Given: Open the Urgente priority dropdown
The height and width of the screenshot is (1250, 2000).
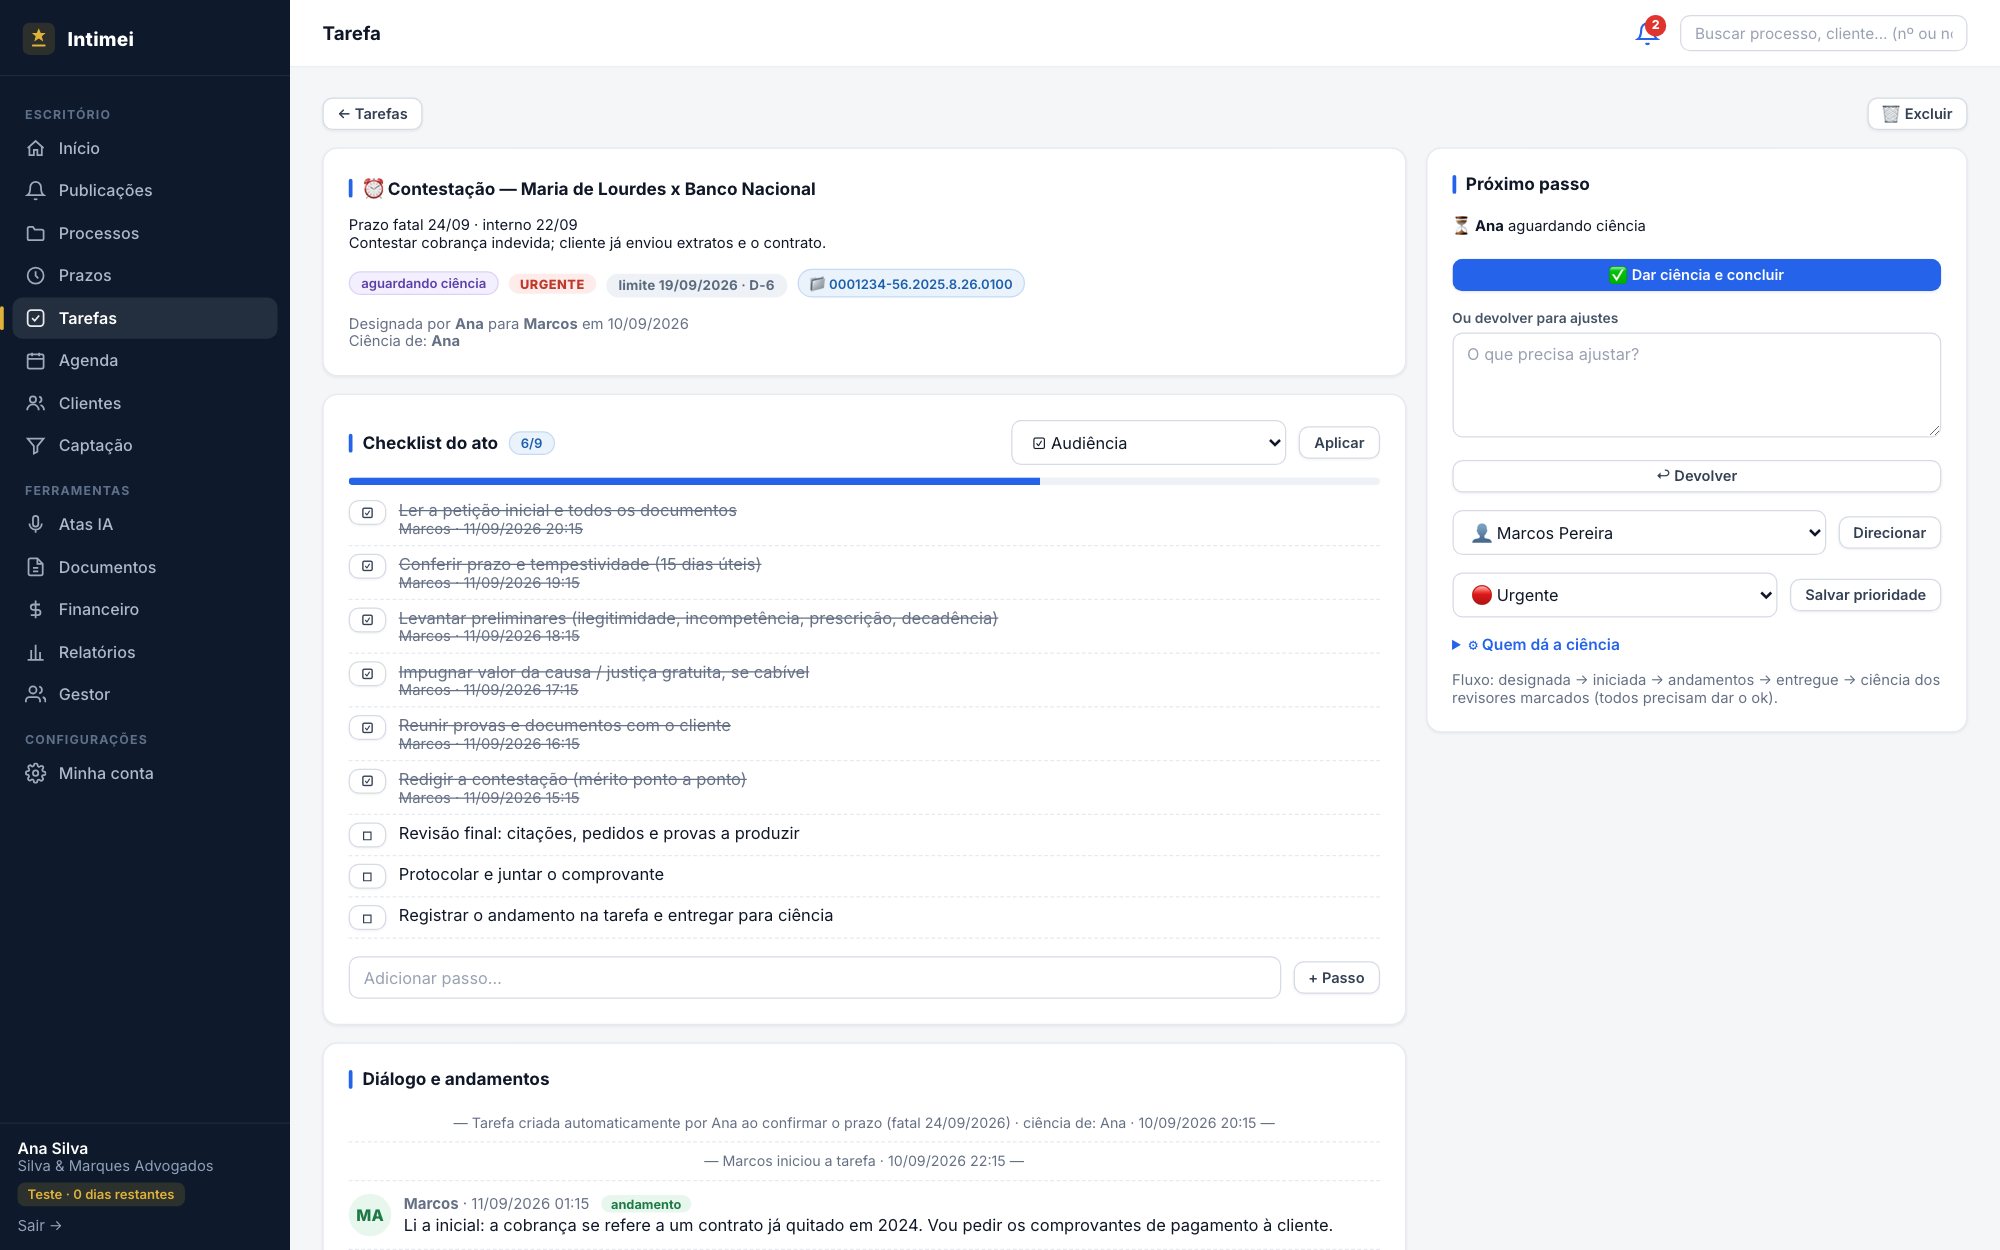Looking at the screenshot, I should pos(1614,595).
